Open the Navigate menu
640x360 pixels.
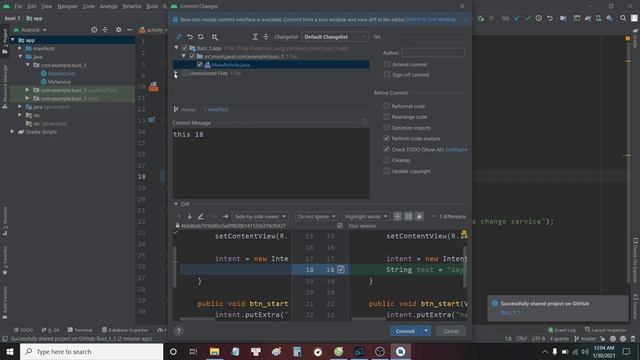[x=67, y=6]
